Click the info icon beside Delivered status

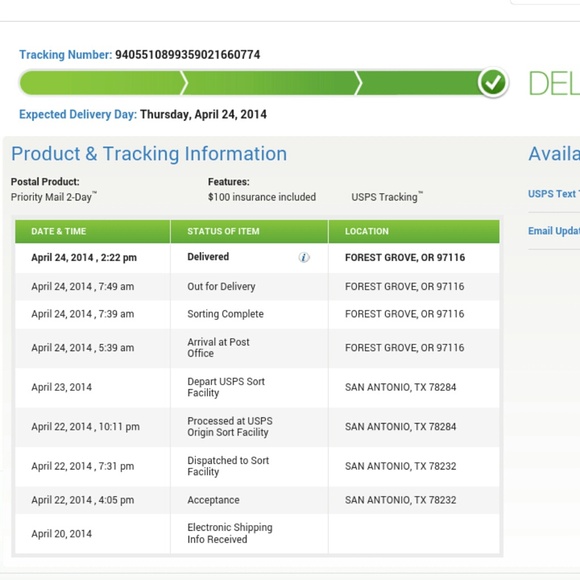(x=304, y=257)
